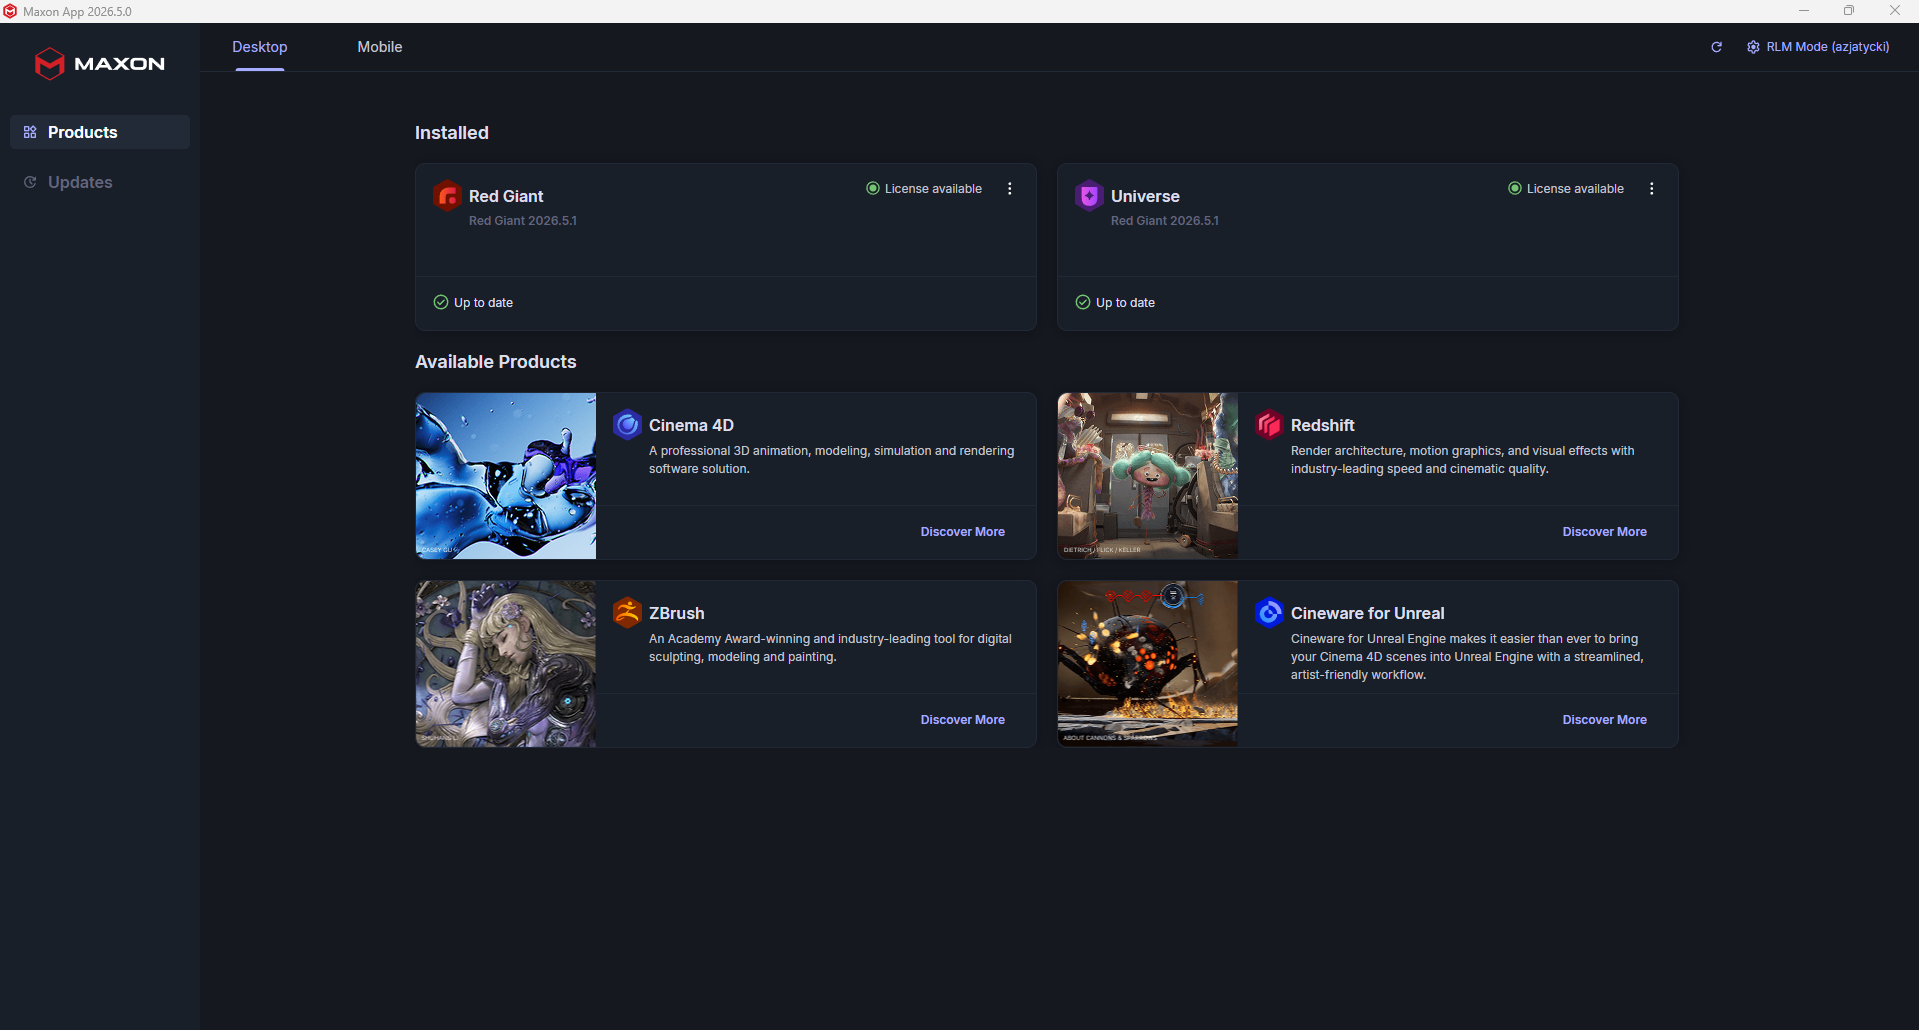Open the Redshift preview thumbnail
Image resolution: width=1919 pixels, height=1030 pixels.
coord(1148,476)
